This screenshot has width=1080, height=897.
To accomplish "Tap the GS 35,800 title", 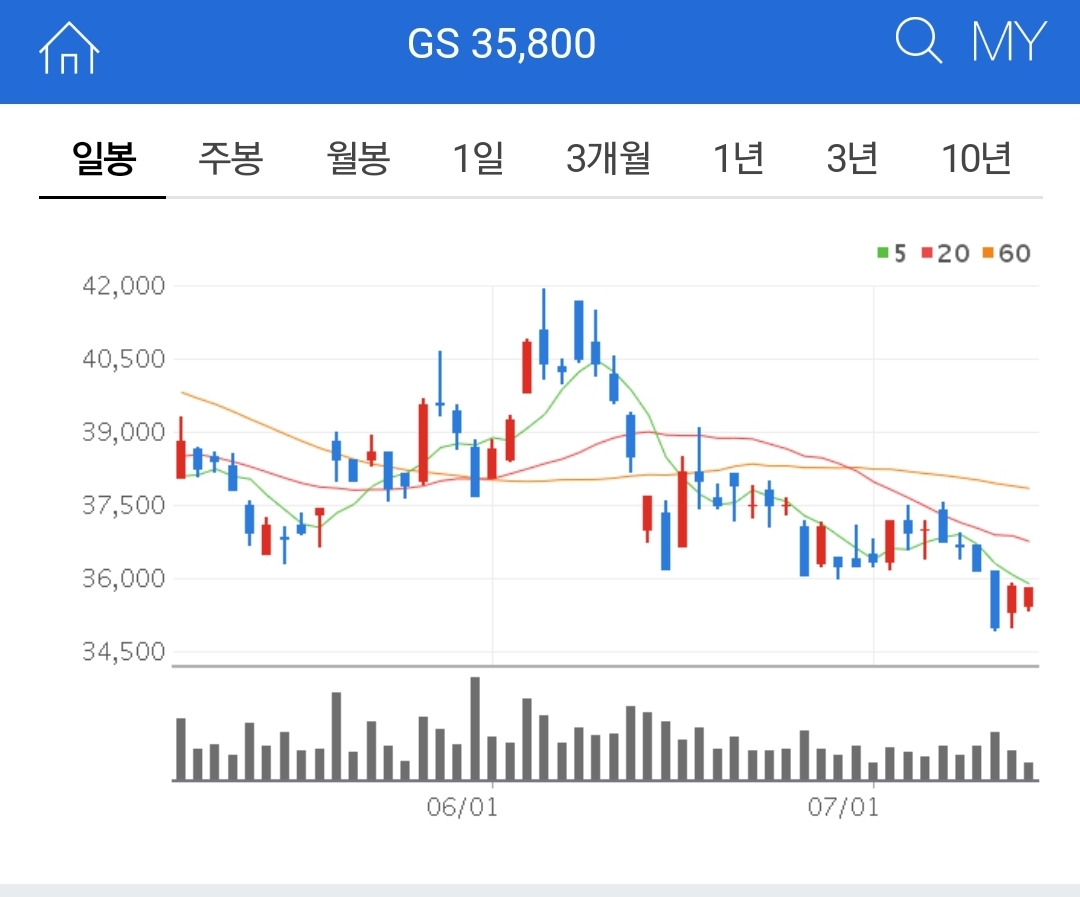I will pos(501,43).
